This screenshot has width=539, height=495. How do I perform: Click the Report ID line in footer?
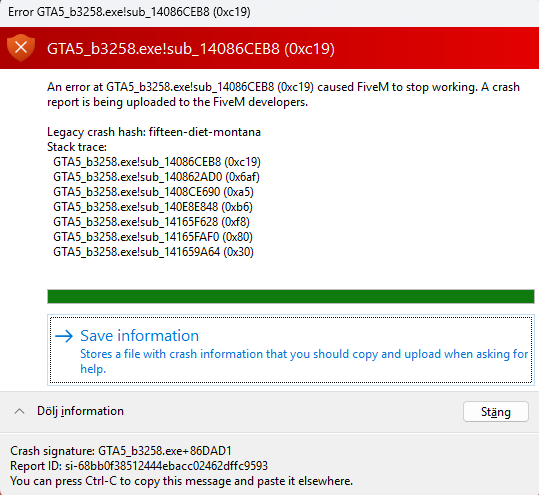139,466
